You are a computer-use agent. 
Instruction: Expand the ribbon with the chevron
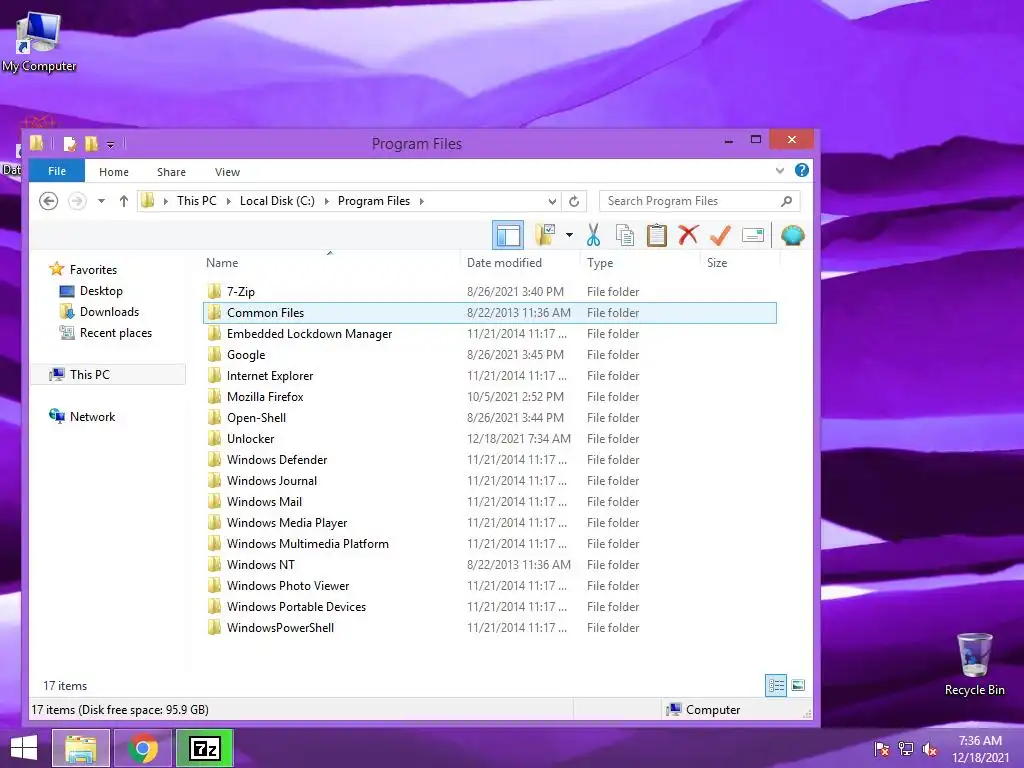pyautogui.click(x=780, y=171)
